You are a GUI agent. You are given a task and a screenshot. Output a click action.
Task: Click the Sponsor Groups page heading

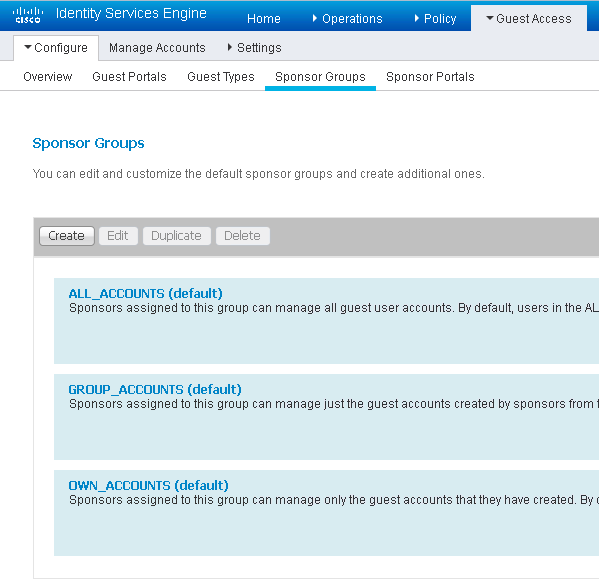tap(88, 143)
